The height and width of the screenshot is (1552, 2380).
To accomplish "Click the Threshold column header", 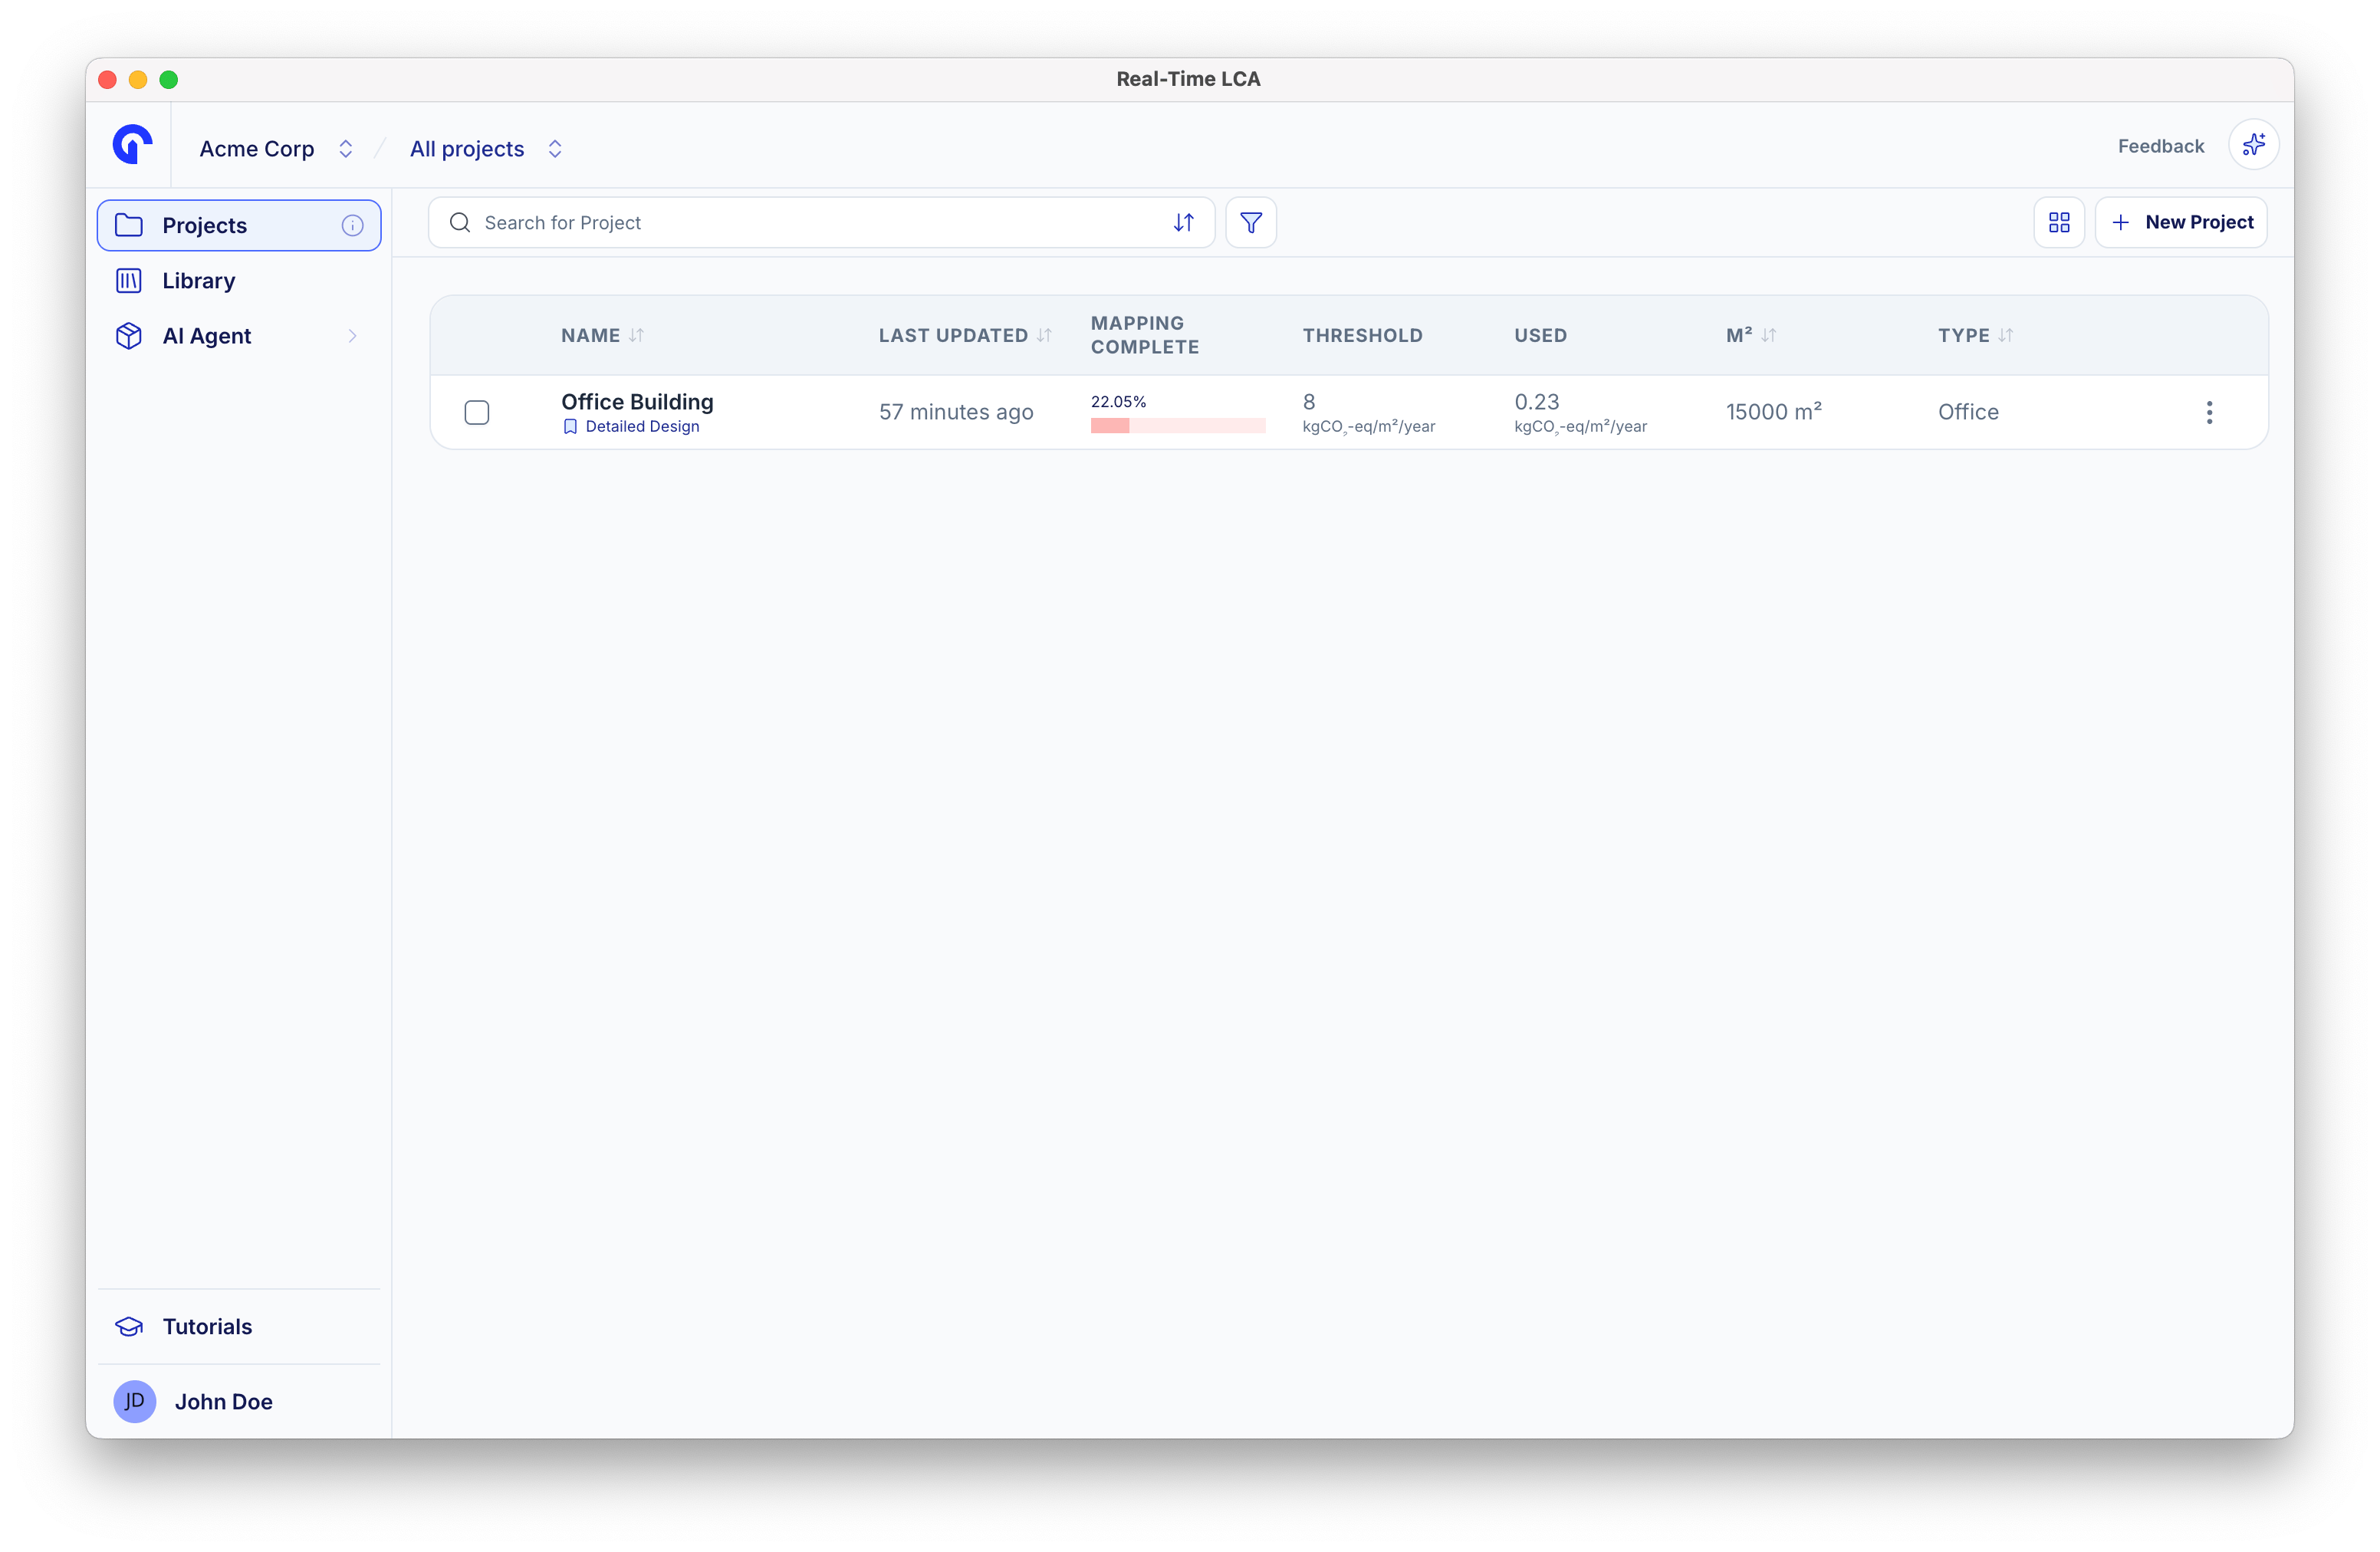I will tap(1362, 335).
